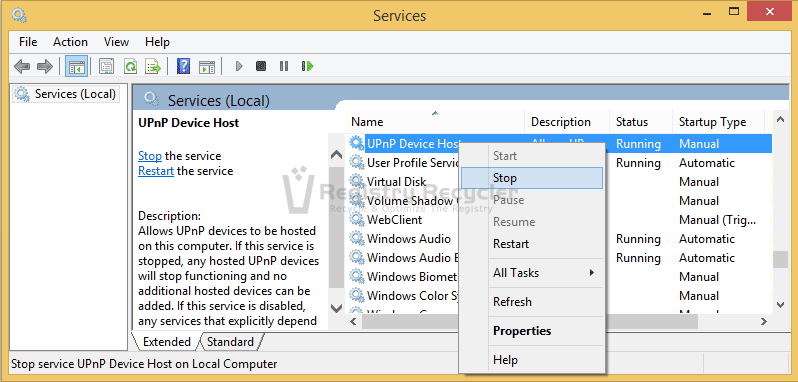Click services list scroll up arrow
This screenshot has height=382, width=798.
tap(780, 120)
